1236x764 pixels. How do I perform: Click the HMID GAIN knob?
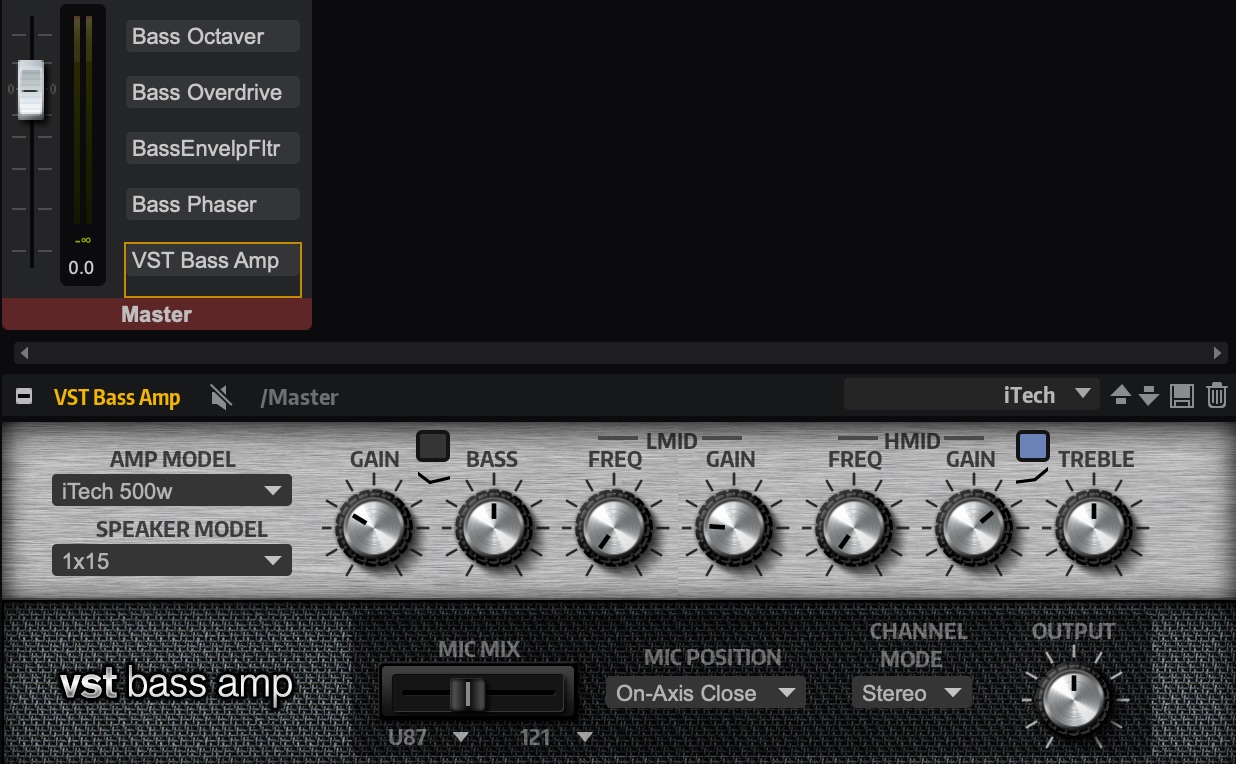point(974,527)
